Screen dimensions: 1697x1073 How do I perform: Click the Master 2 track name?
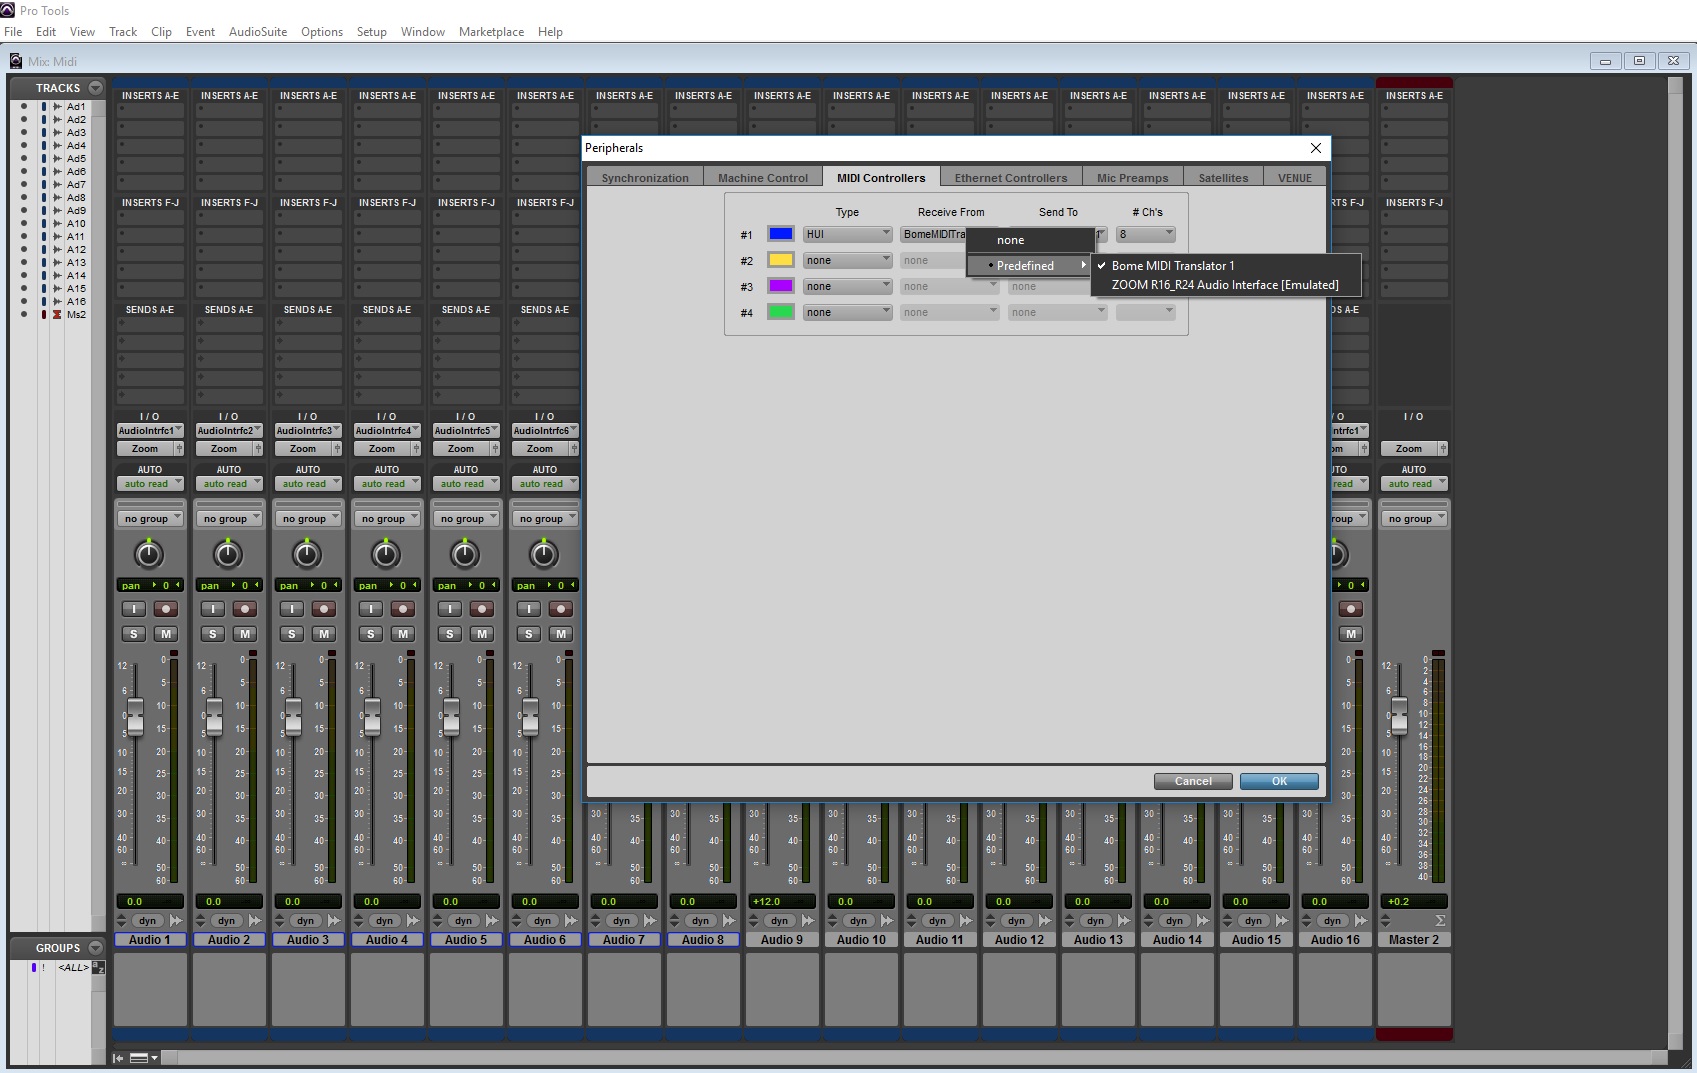click(1414, 940)
